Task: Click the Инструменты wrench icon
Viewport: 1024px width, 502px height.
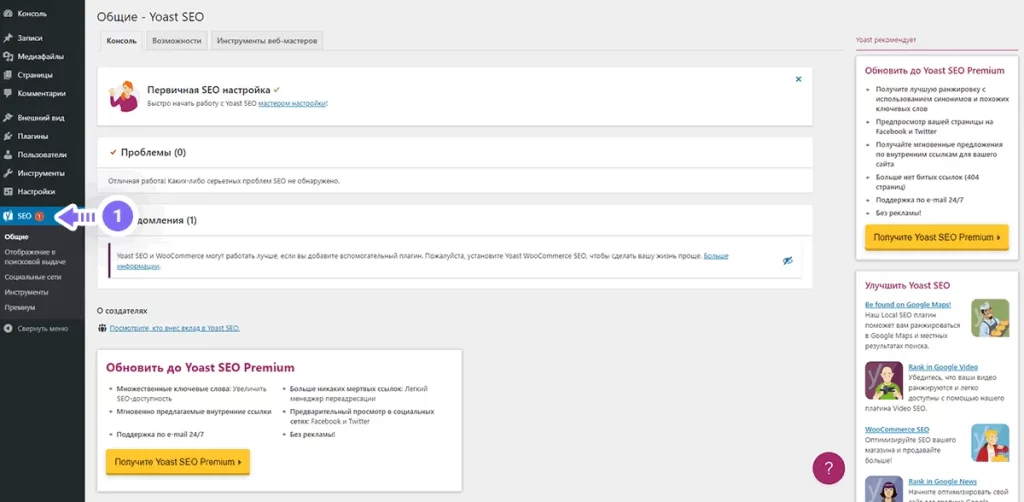Action: (8, 173)
